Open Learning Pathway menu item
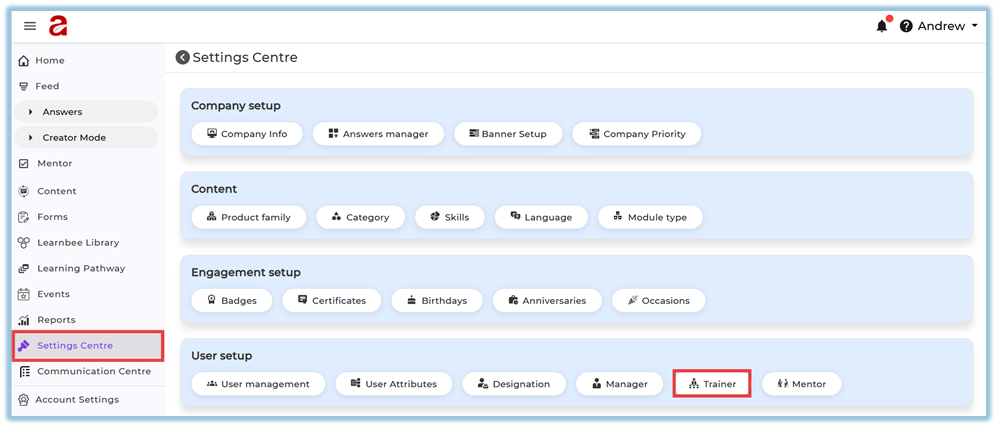This screenshot has width=997, height=427. [x=81, y=268]
